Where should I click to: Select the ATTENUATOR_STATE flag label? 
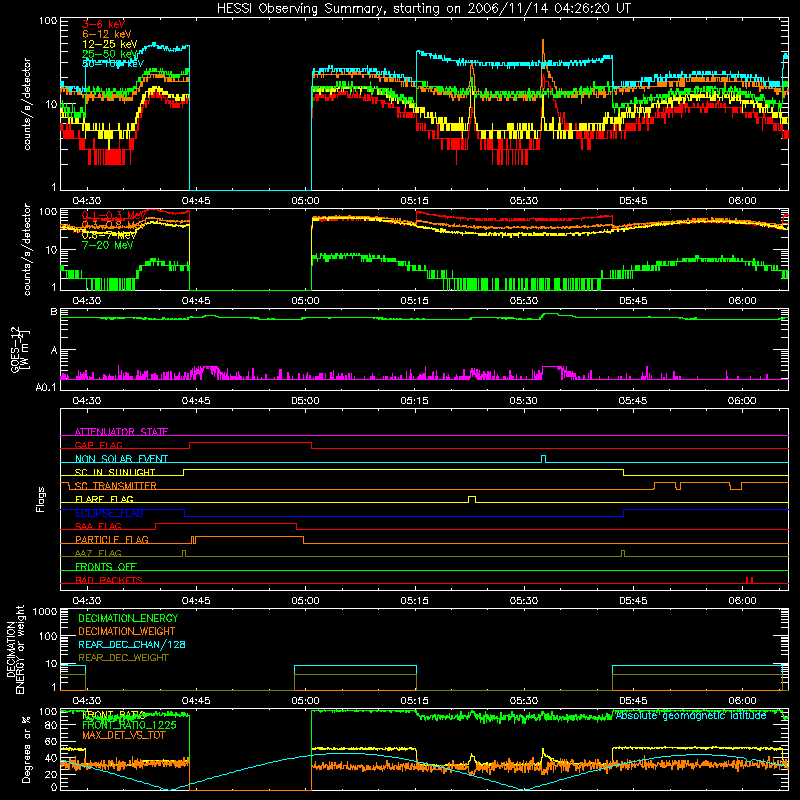[121, 432]
